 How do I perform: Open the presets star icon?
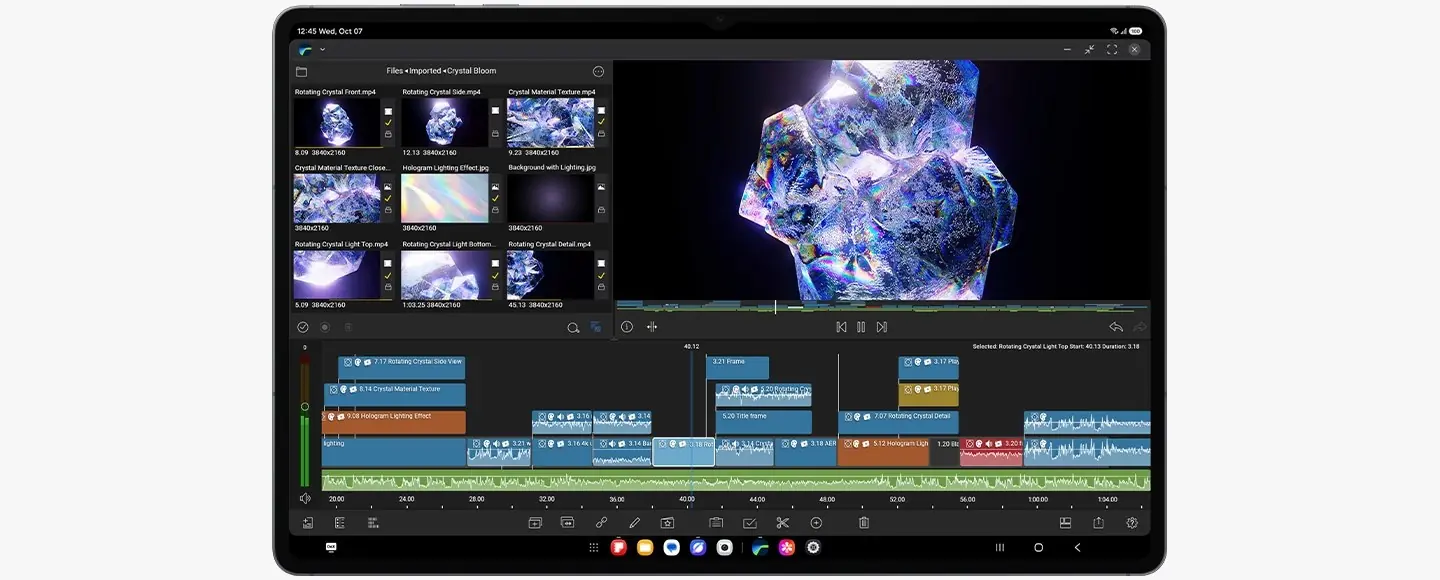[x=667, y=522]
